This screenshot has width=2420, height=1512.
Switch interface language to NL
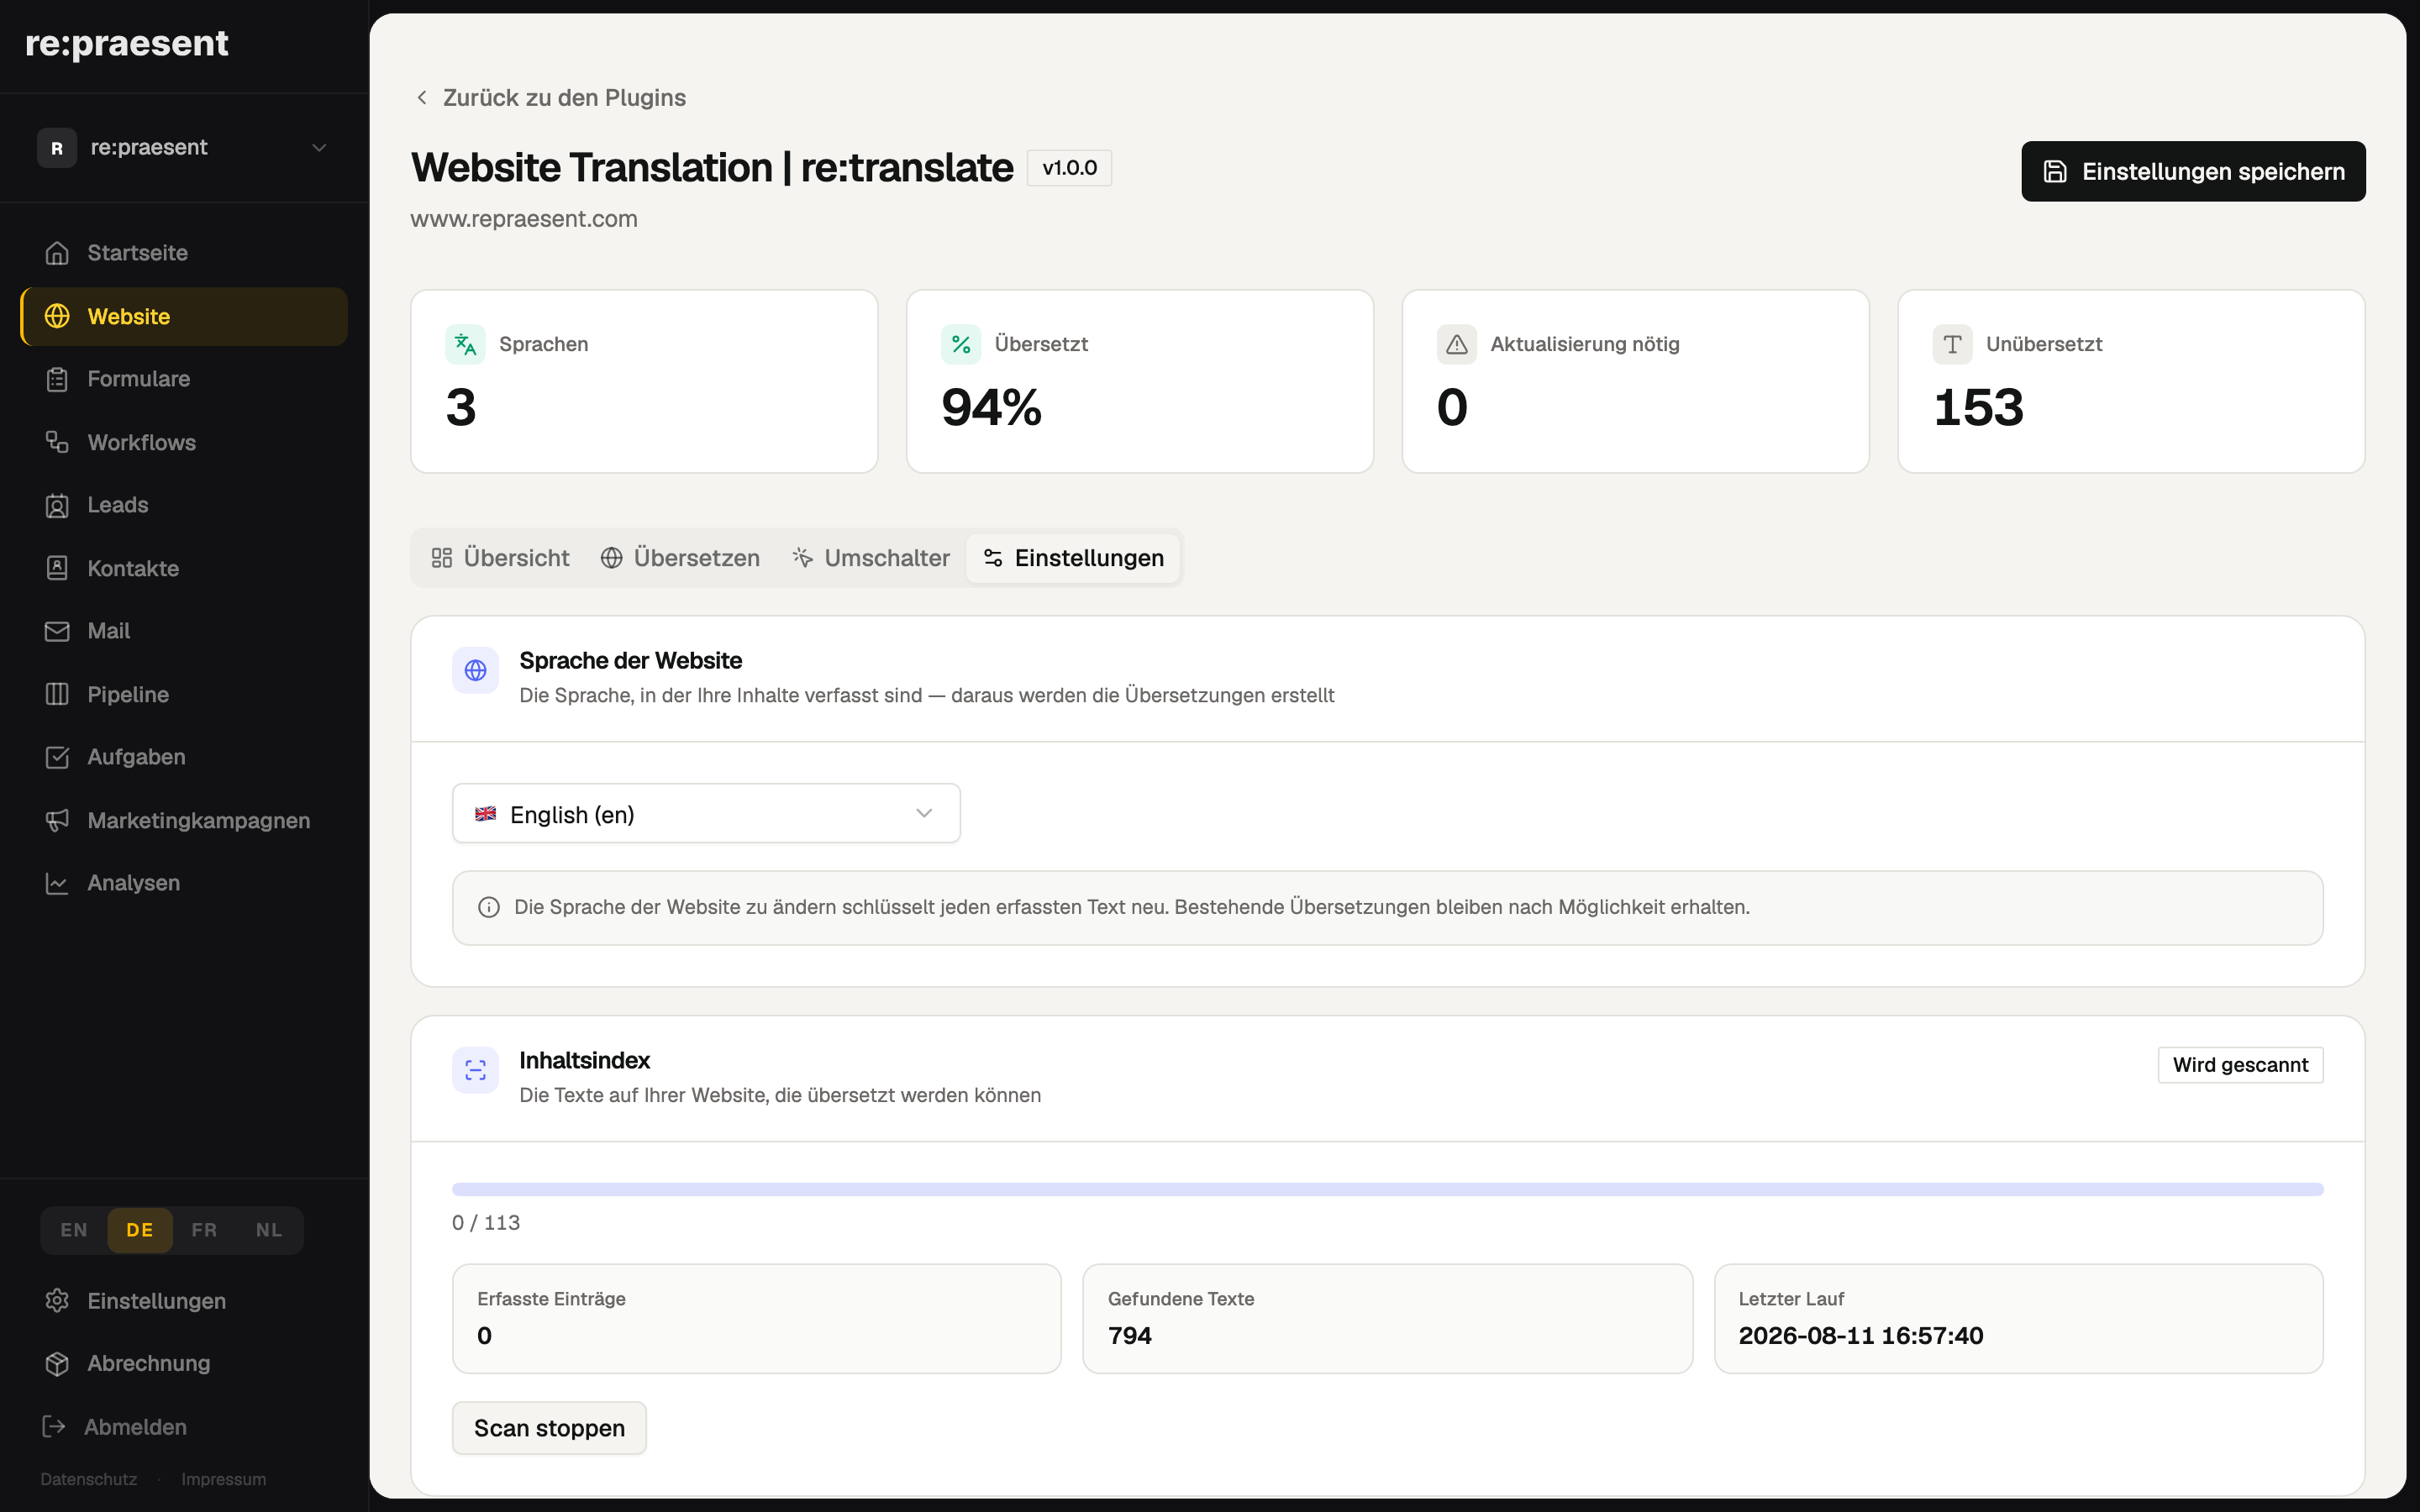(x=269, y=1230)
